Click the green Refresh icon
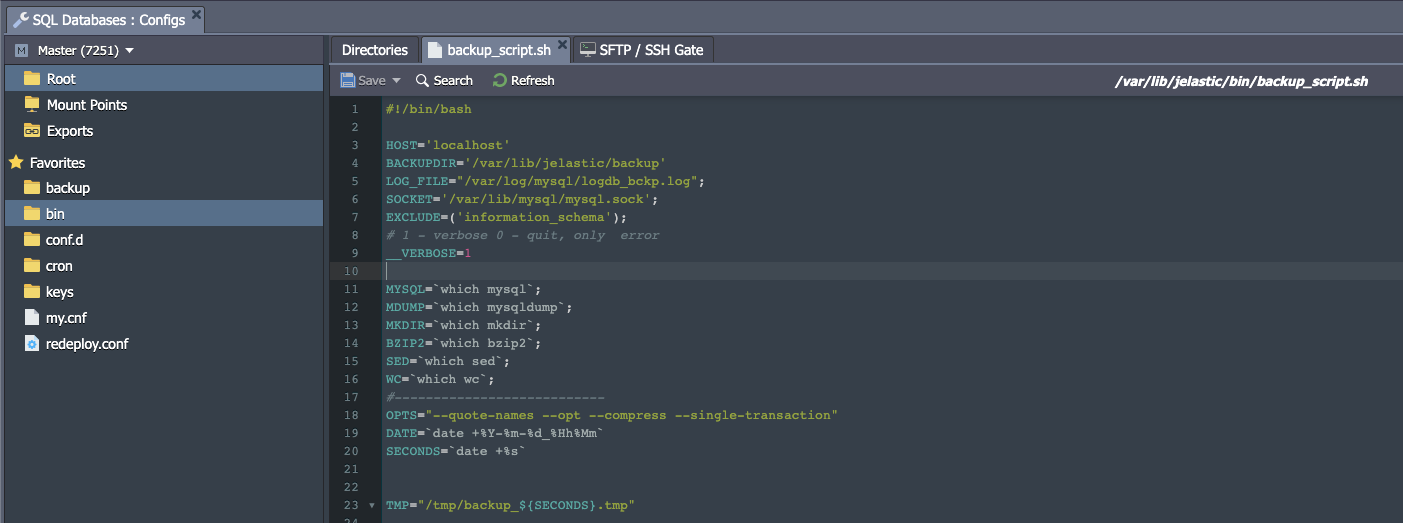 (x=500, y=80)
